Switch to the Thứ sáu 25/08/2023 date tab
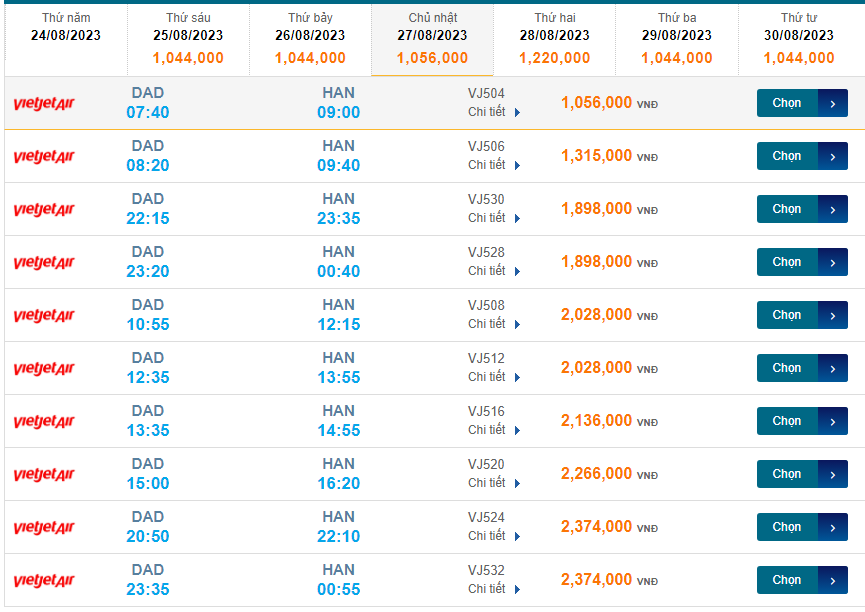 188,39
